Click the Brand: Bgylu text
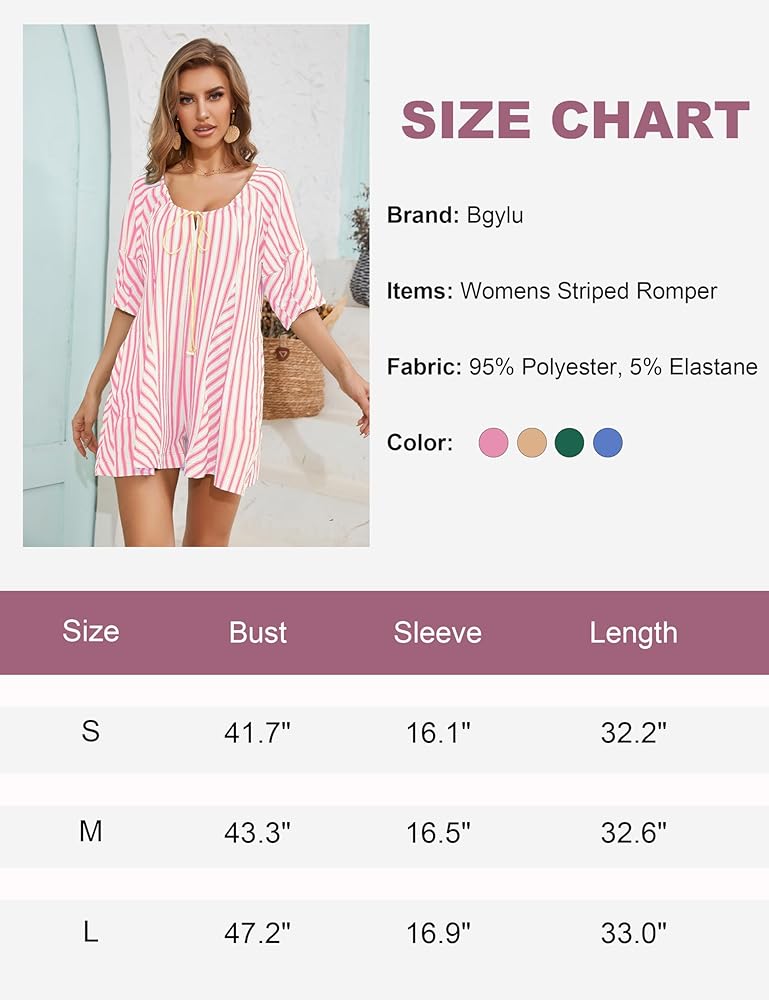Screen dimensions: 769x1000 pyautogui.click(x=455, y=215)
